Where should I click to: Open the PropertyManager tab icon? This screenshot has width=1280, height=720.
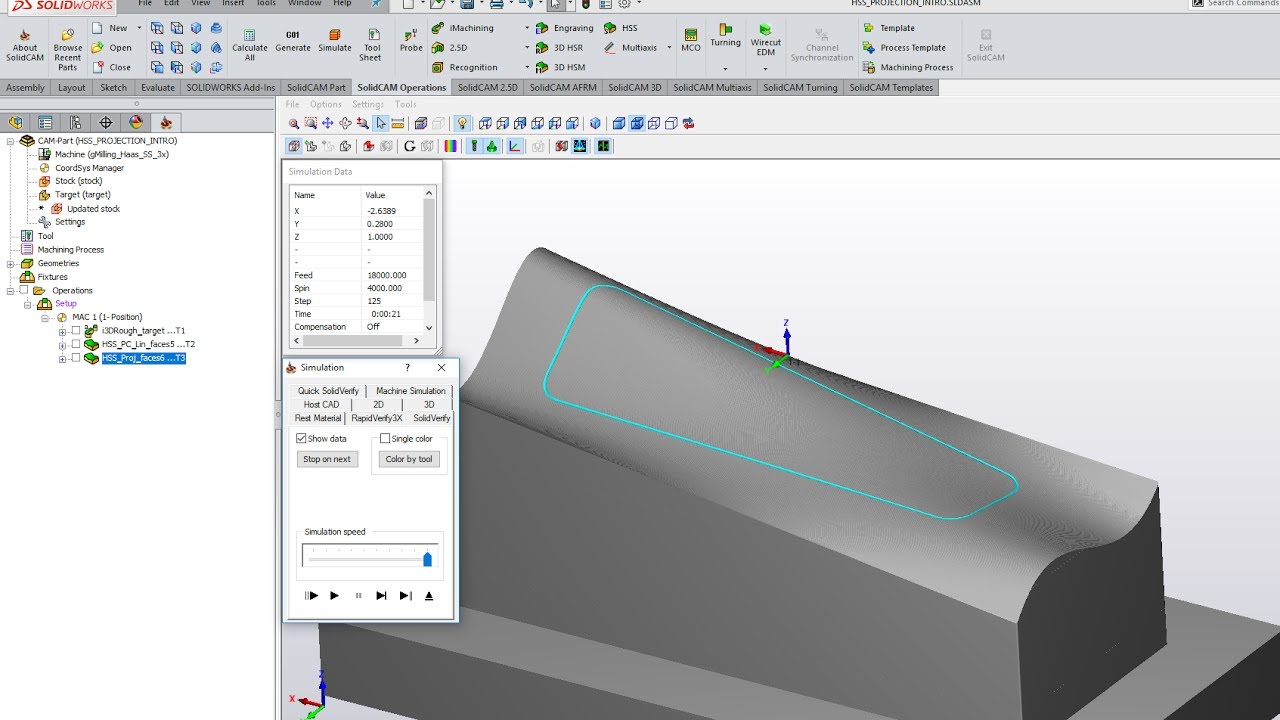coord(45,122)
